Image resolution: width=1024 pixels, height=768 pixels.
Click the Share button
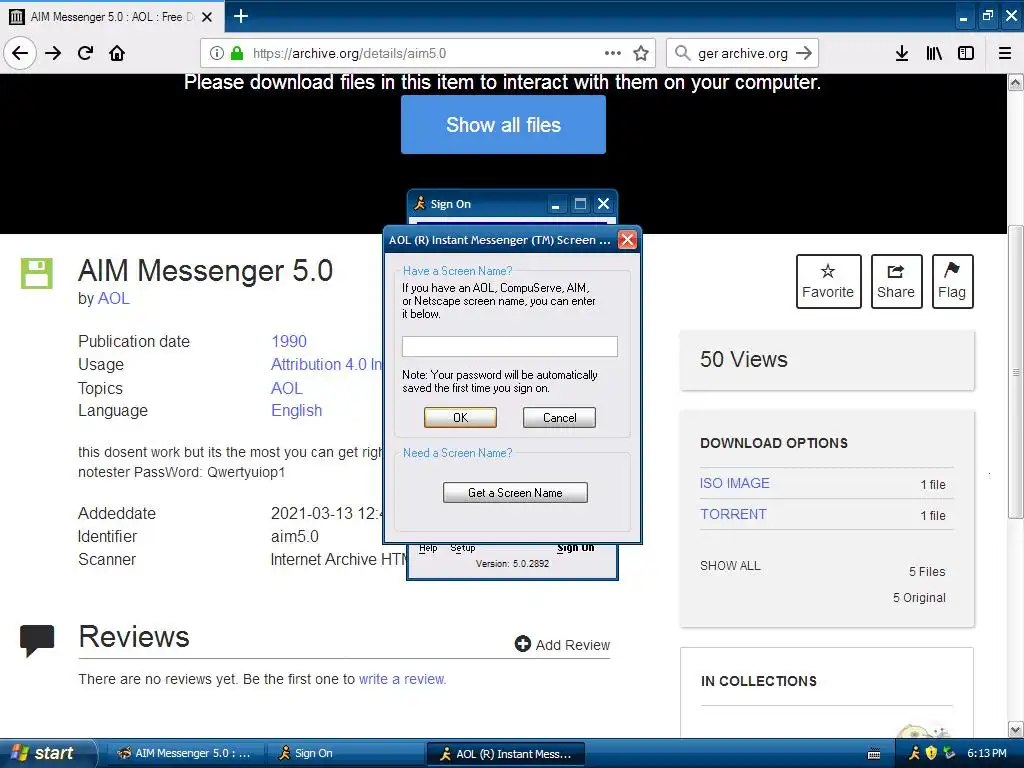896,281
